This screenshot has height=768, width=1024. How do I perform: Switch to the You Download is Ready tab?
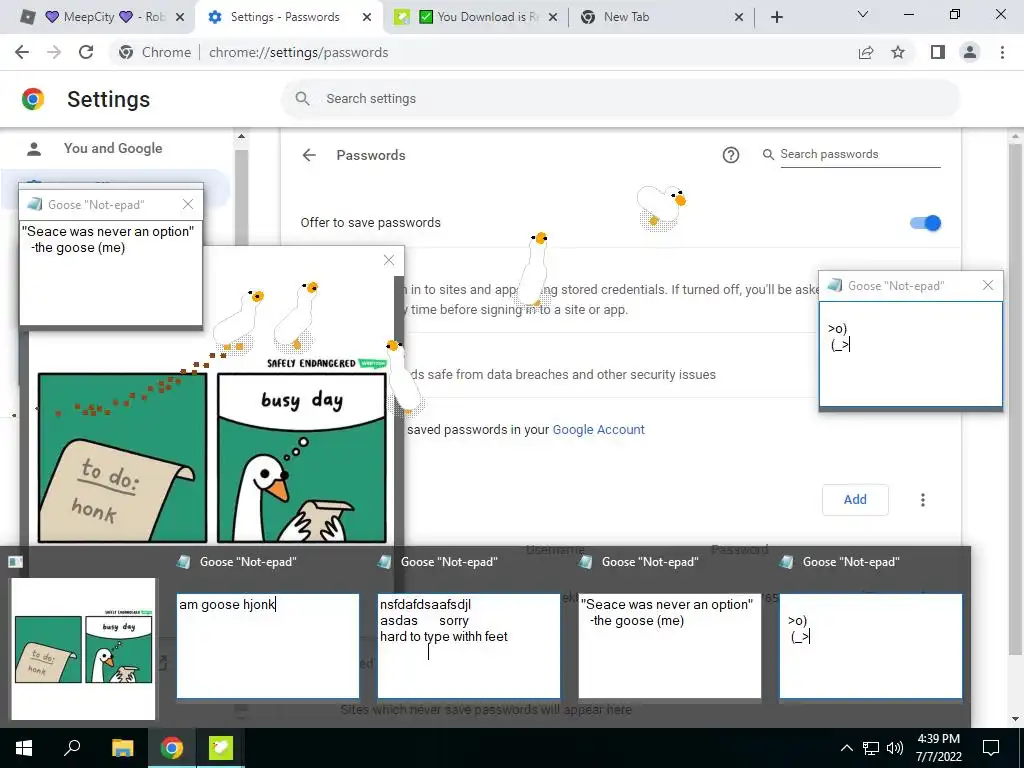(x=477, y=17)
